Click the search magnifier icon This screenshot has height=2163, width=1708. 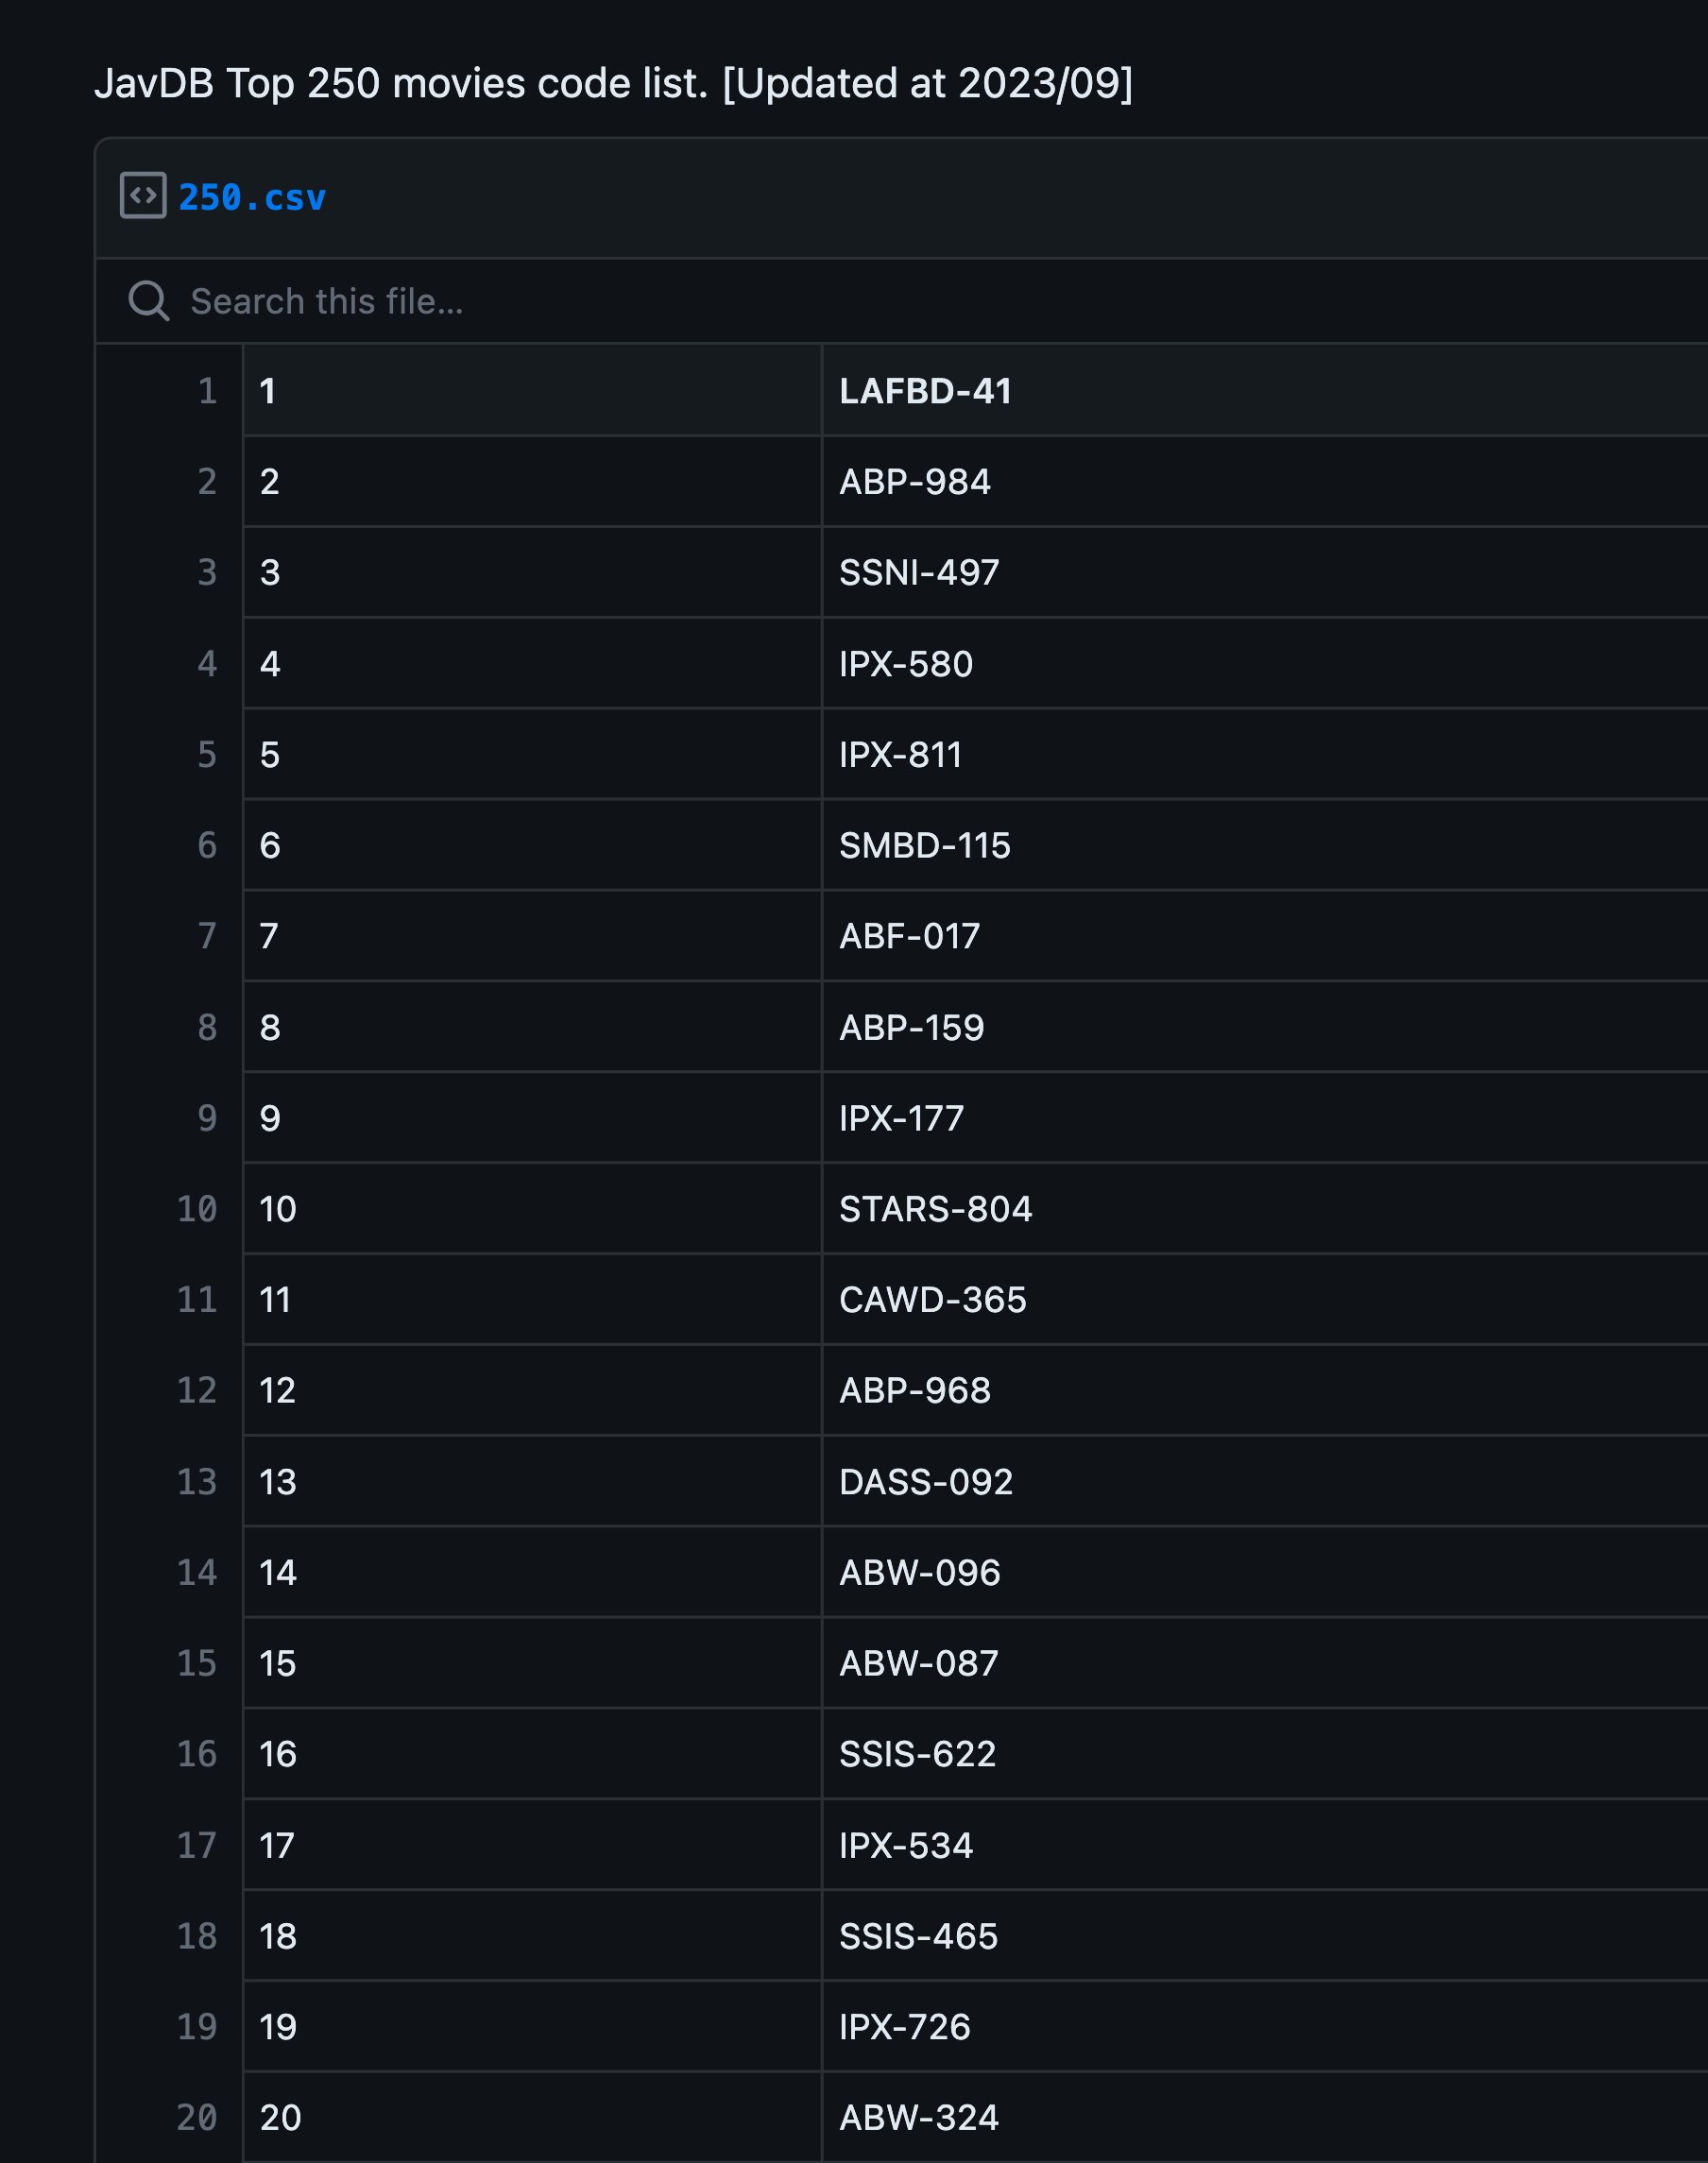(149, 301)
